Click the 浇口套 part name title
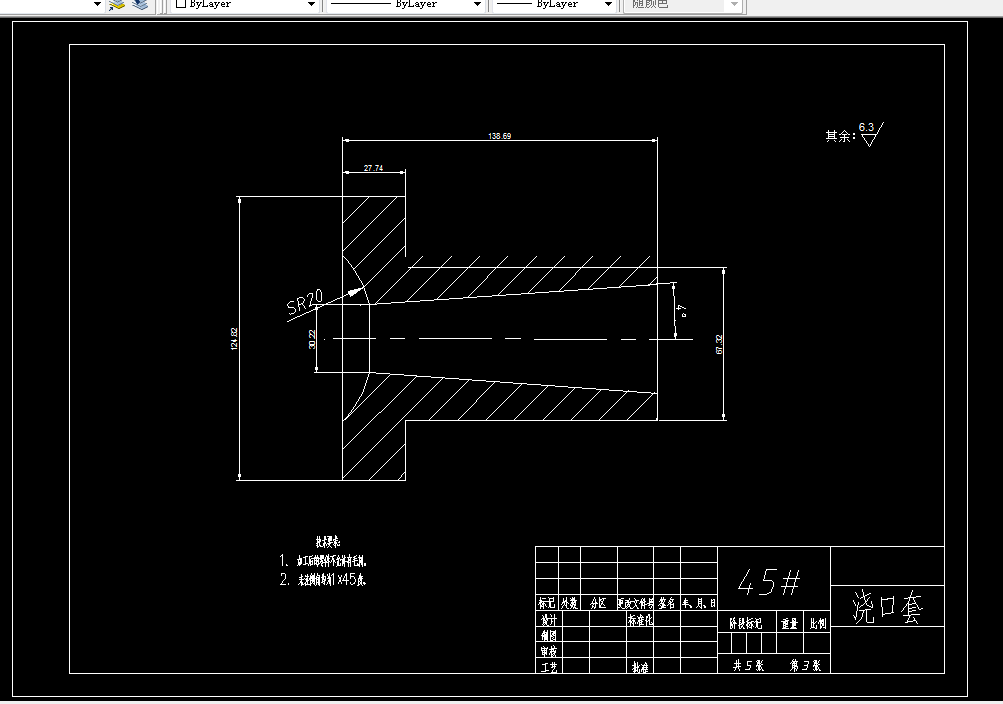 click(887, 607)
